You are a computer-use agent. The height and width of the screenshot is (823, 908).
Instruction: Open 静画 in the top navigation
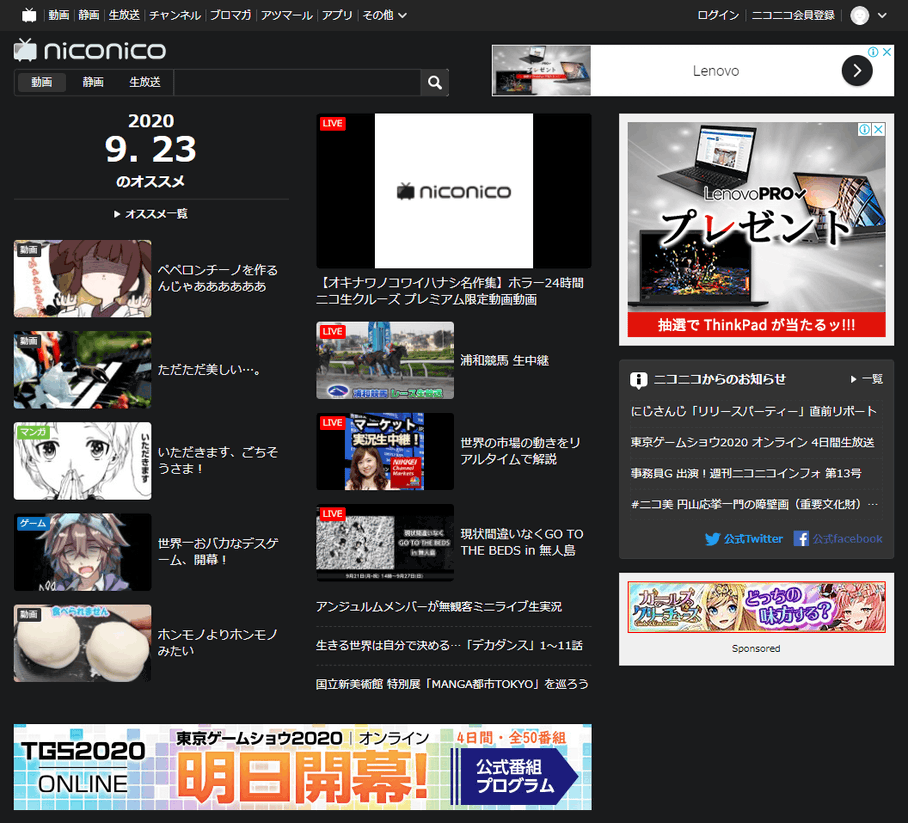pos(89,15)
